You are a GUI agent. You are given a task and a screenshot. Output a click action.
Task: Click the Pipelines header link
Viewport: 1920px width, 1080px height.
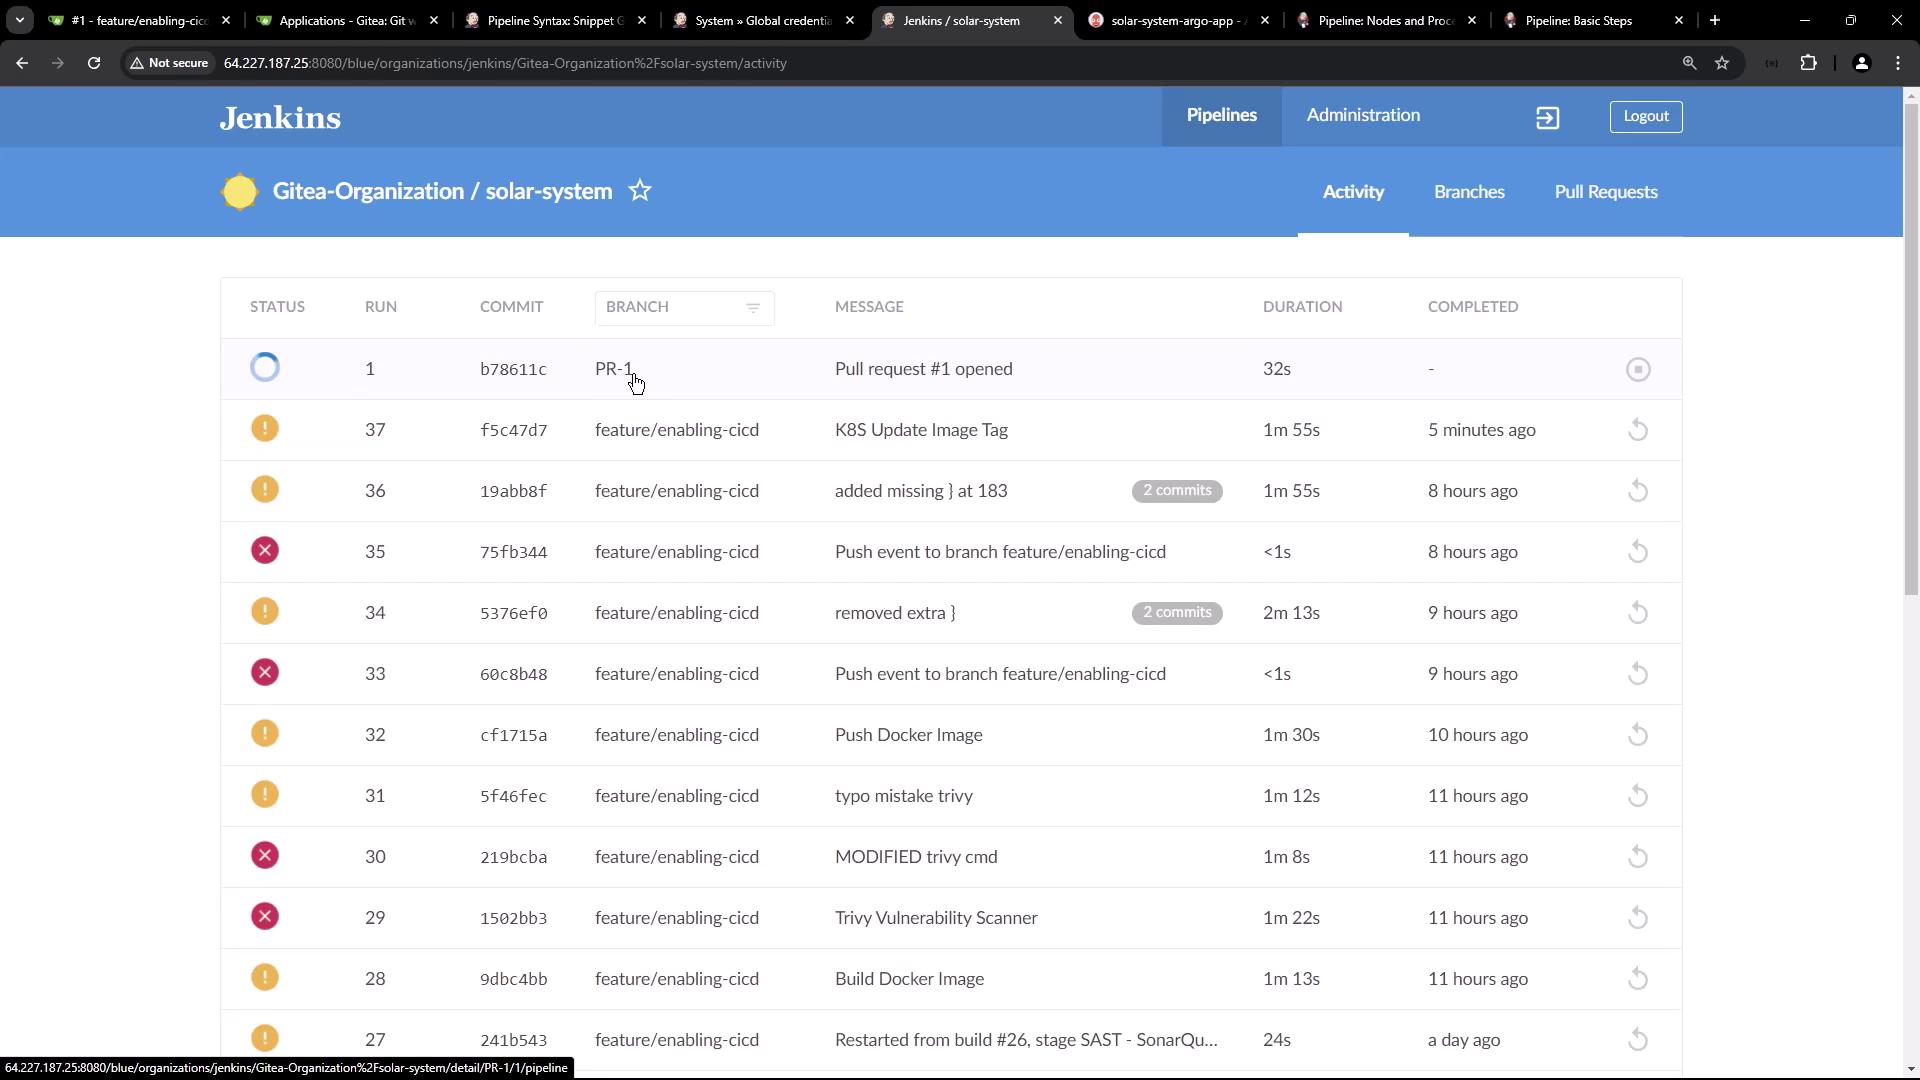pos(1221,115)
